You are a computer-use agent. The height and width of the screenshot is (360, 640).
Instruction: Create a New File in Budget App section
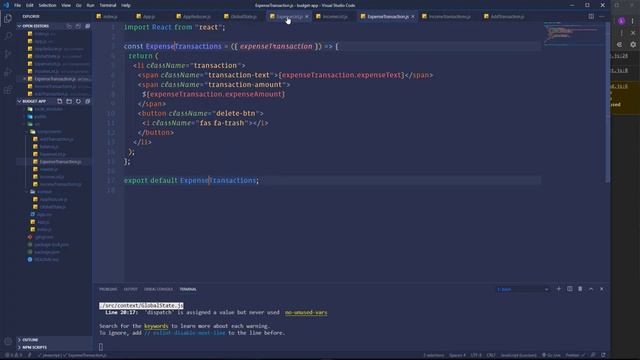click(x=60, y=101)
